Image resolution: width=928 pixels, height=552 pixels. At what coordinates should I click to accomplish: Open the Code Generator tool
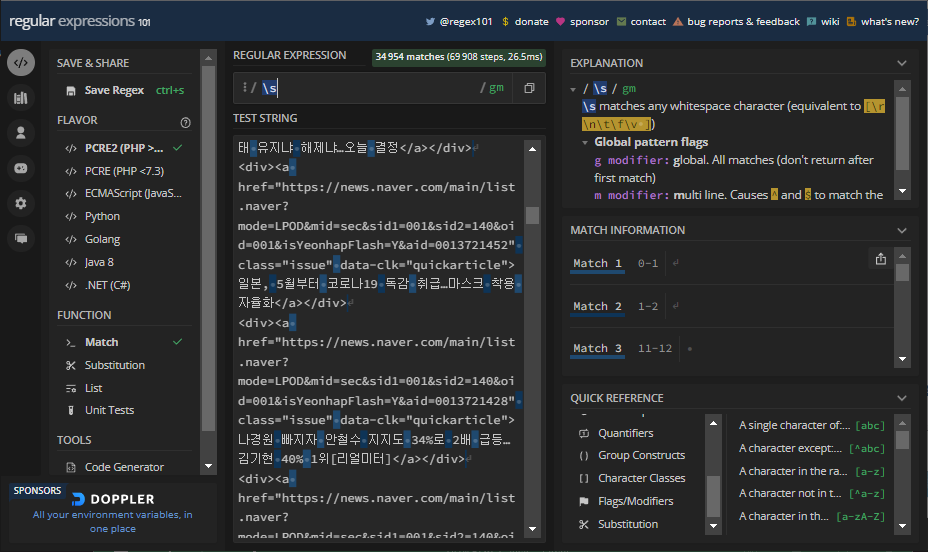tap(123, 467)
